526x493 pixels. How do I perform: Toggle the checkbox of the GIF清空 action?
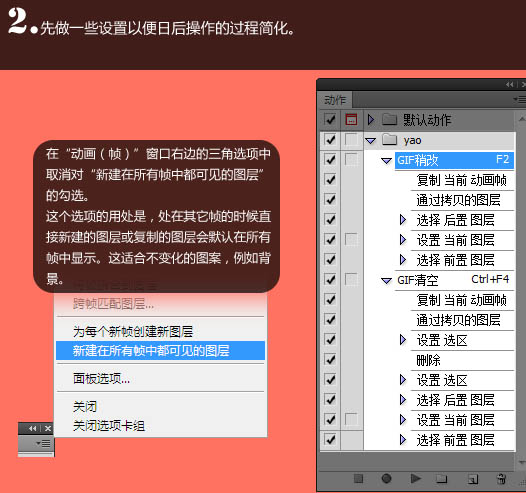pyautogui.click(x=330, y=279)
